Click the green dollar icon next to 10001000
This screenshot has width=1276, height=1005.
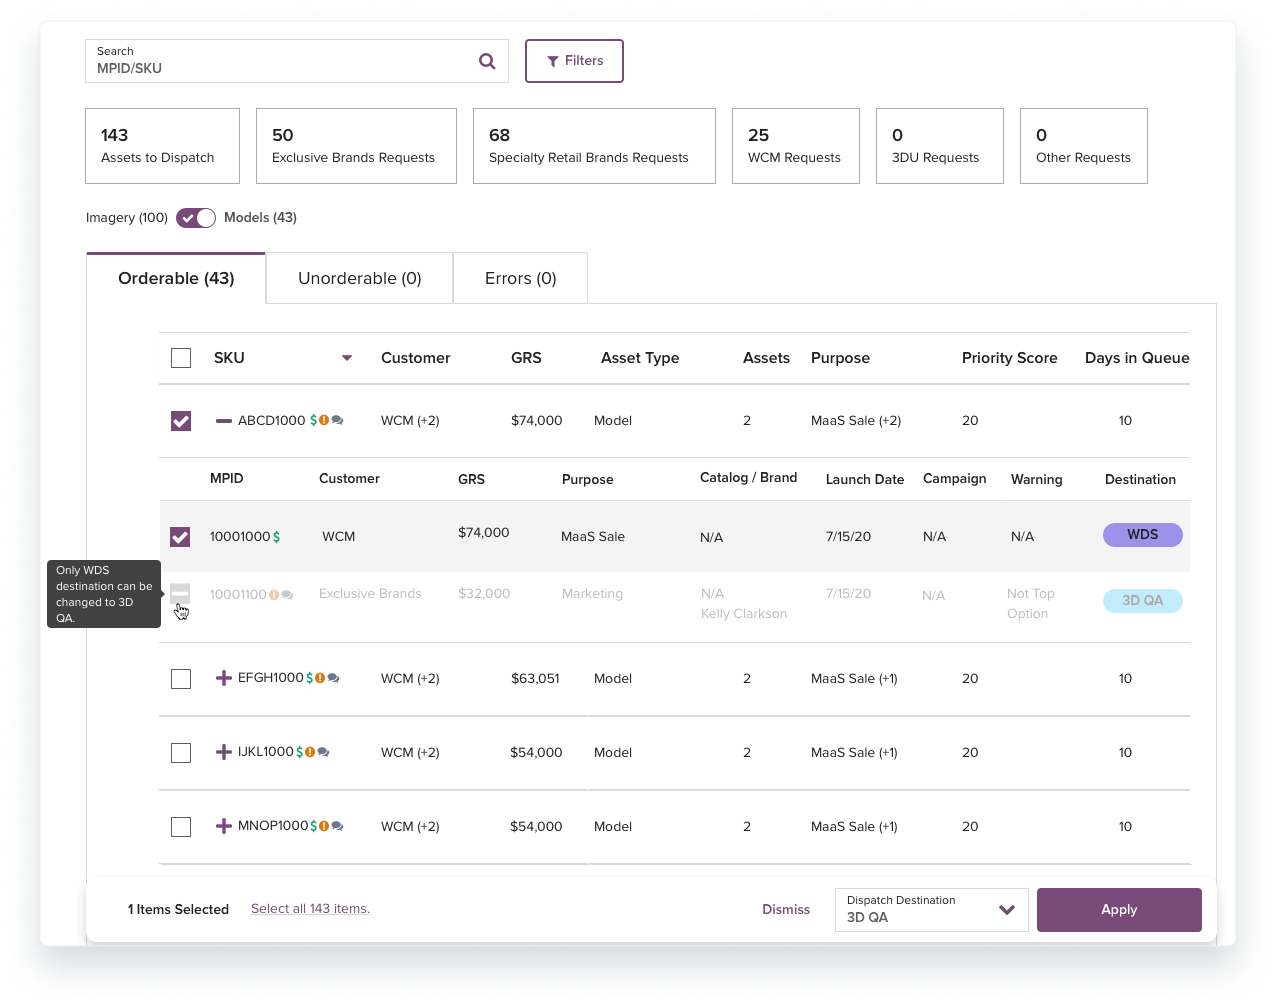pyautogui.click(x=276, y=537)
